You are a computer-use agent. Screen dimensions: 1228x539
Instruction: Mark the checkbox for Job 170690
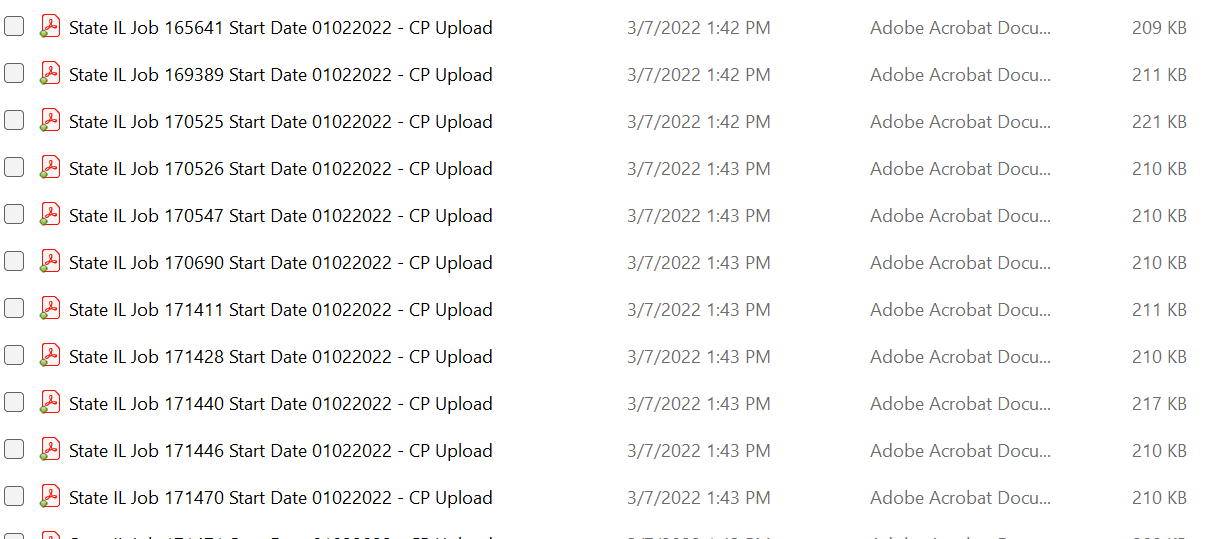[x=14, y=261]
